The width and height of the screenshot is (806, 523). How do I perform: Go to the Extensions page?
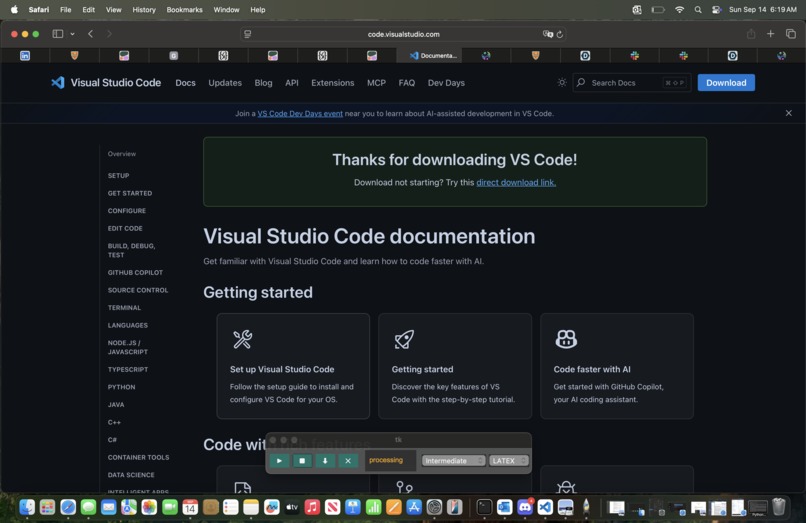click(x=333, y=83)
